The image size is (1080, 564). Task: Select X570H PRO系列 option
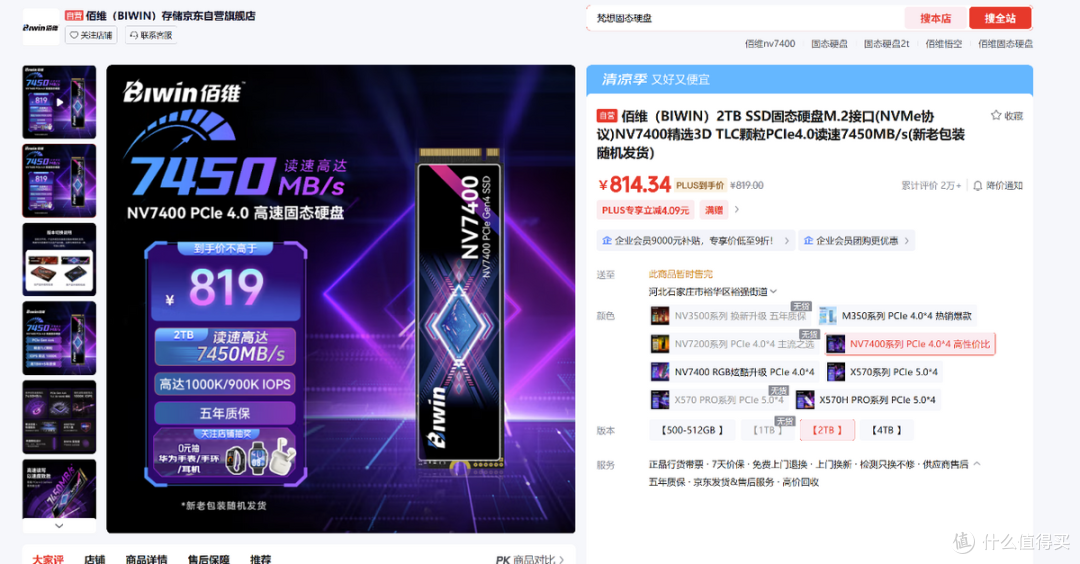pyautogui.click(x=868, y=399)
